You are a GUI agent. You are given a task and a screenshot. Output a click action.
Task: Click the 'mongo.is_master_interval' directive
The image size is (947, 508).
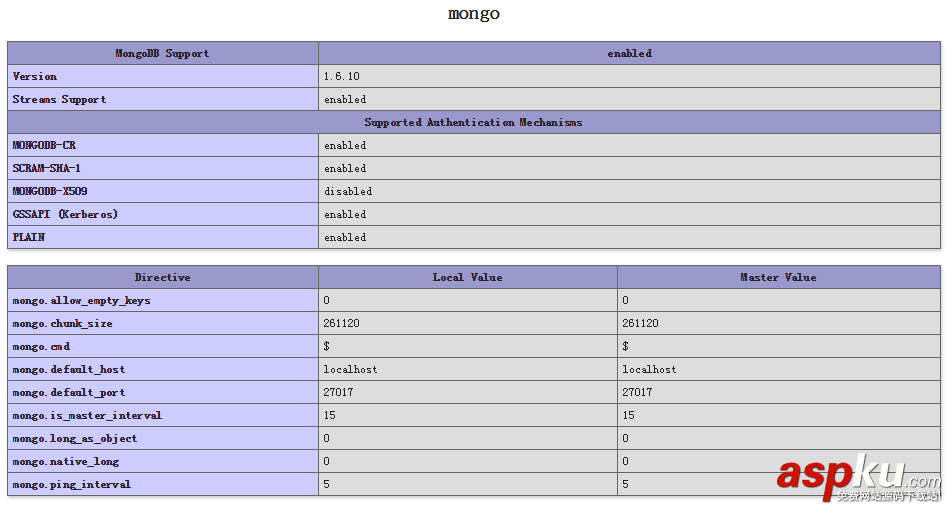coord(87,415)
